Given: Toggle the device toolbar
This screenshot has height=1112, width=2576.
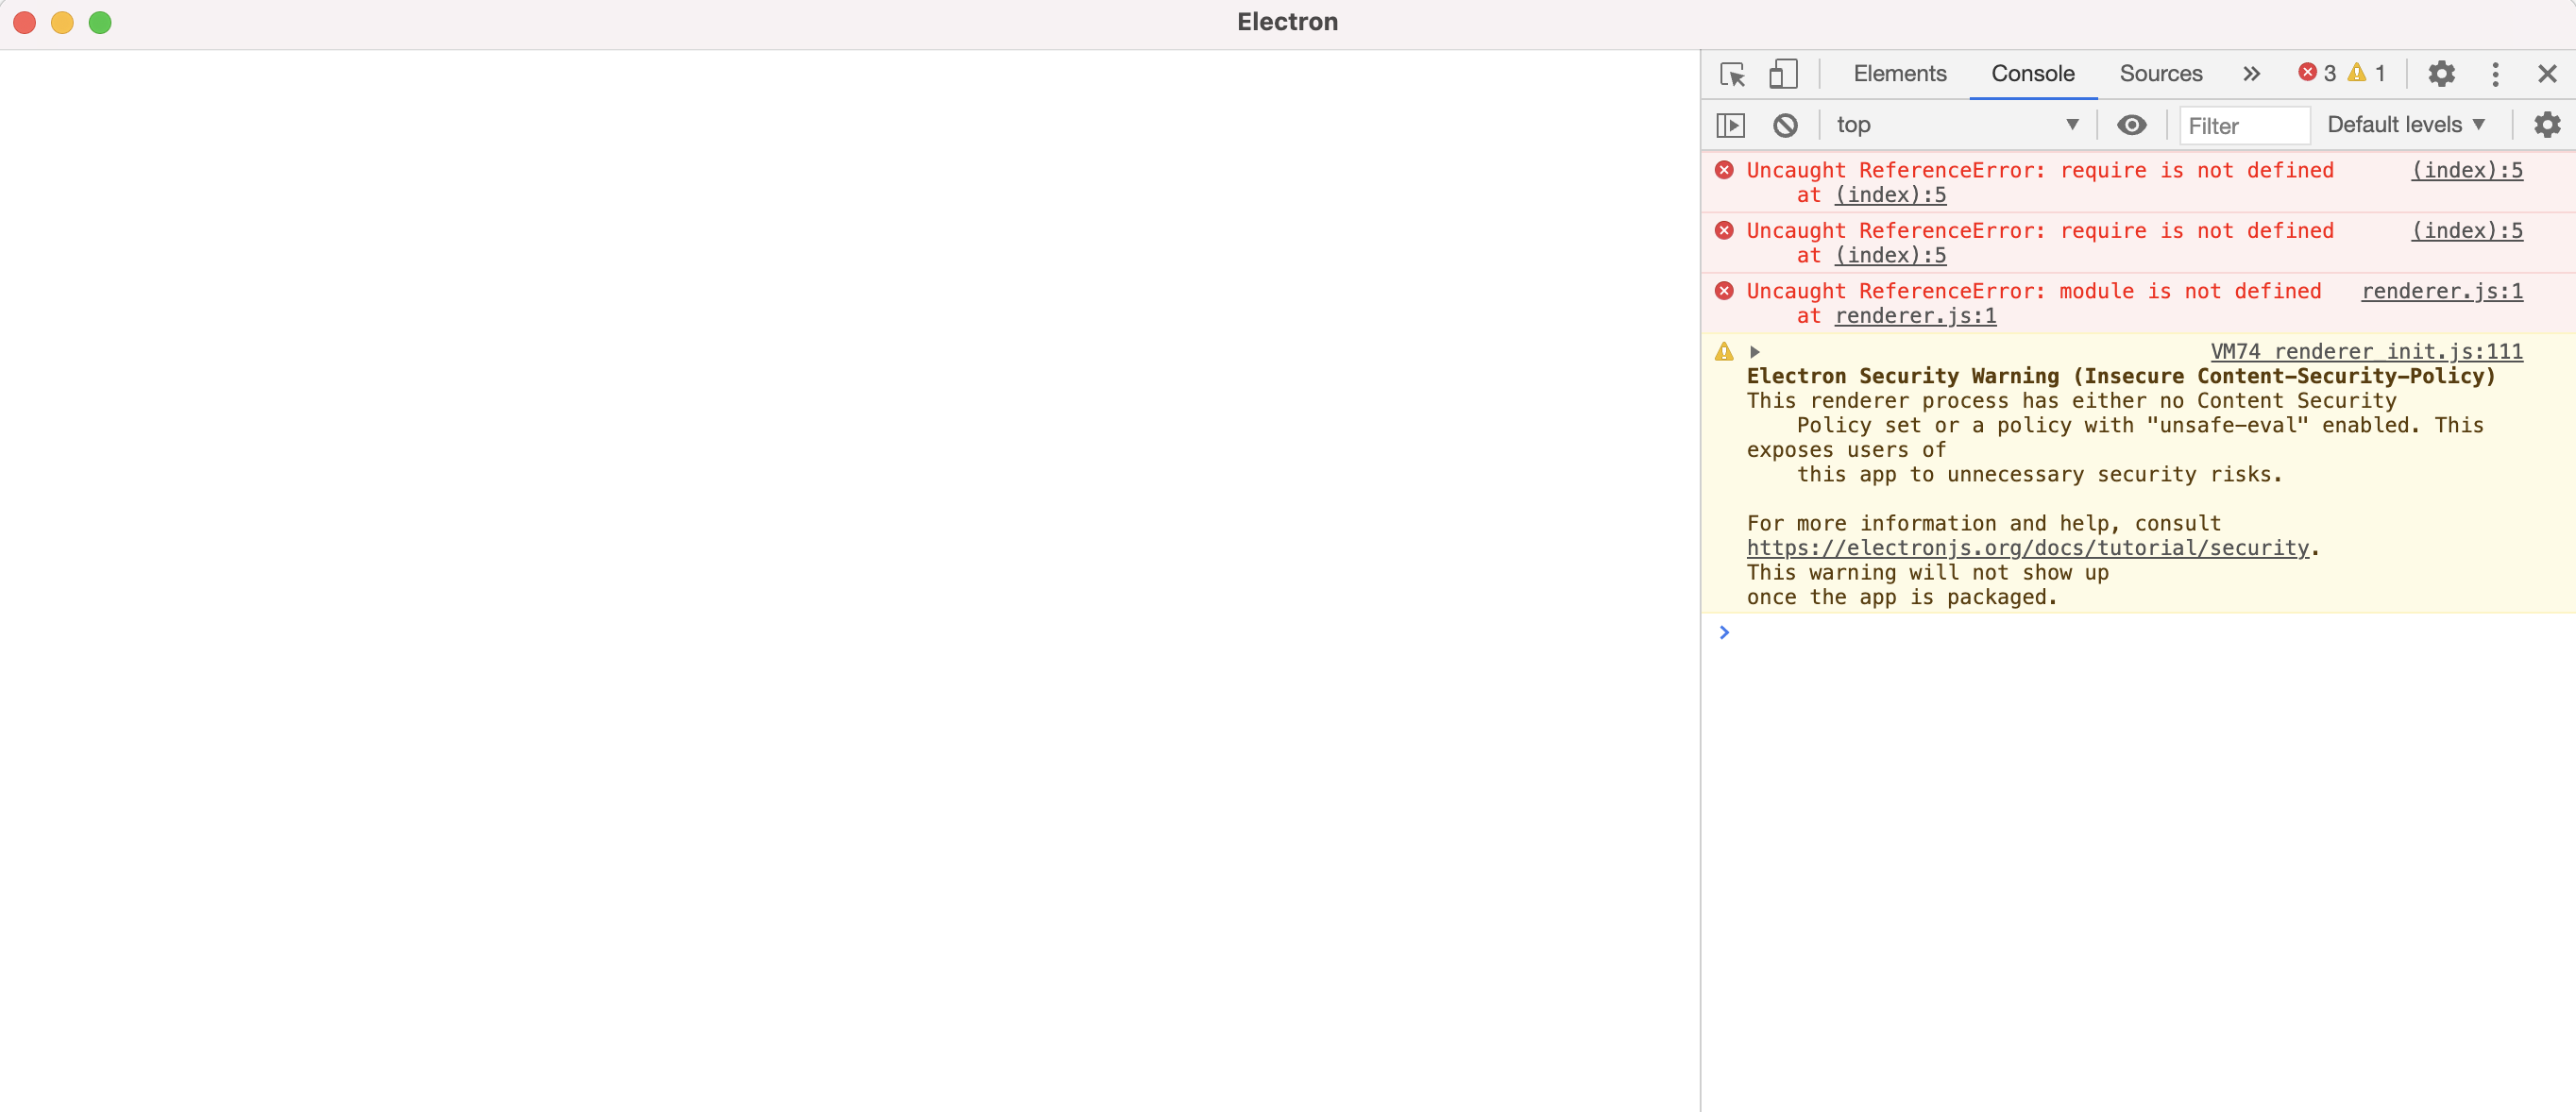Looking at the screenshot, I should [x=1784, y=73].
